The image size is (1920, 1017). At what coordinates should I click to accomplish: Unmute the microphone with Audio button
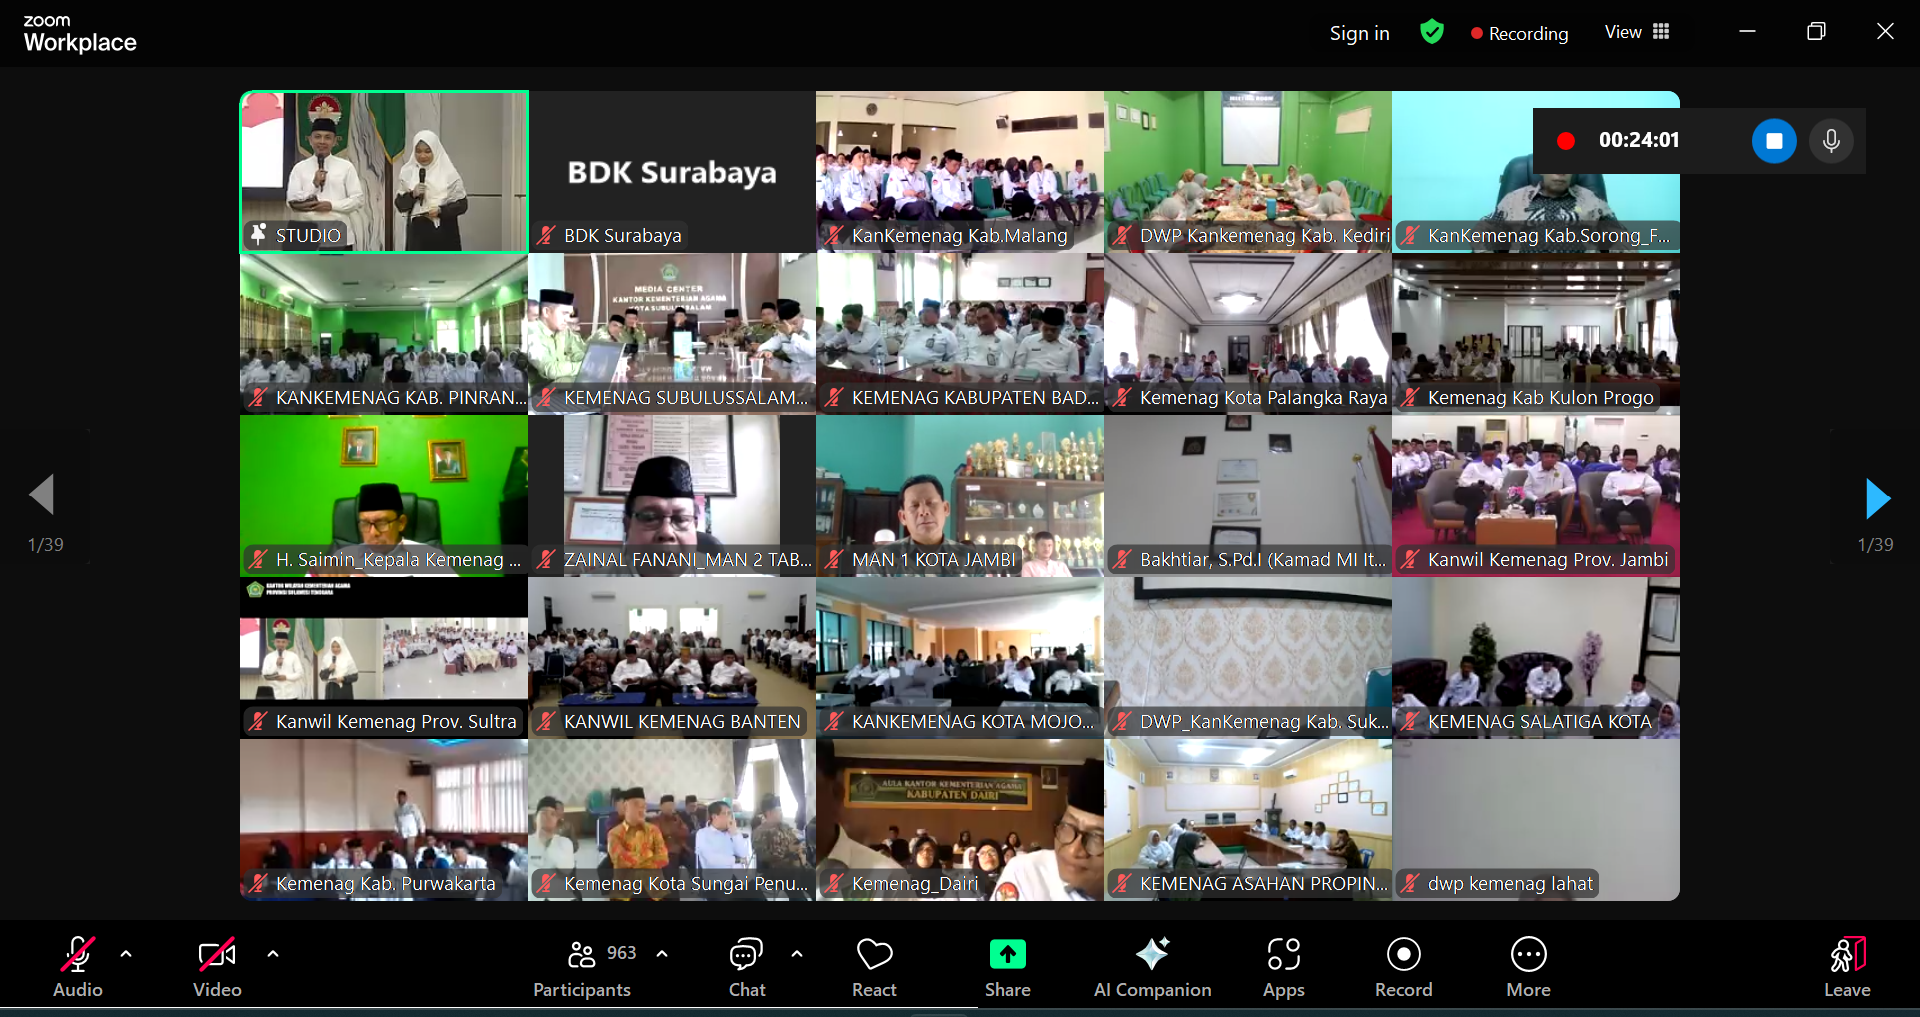click(78, 966)
